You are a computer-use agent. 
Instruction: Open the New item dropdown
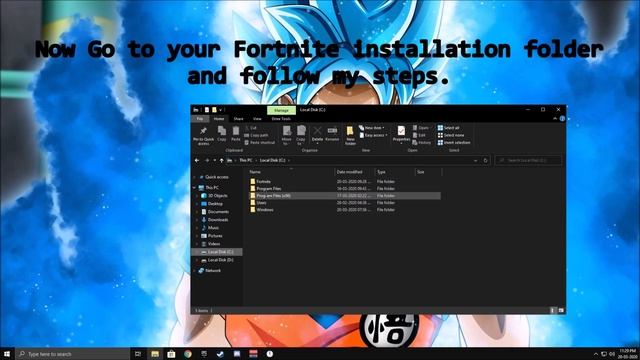pyautogui.click(x=372, y=128)
